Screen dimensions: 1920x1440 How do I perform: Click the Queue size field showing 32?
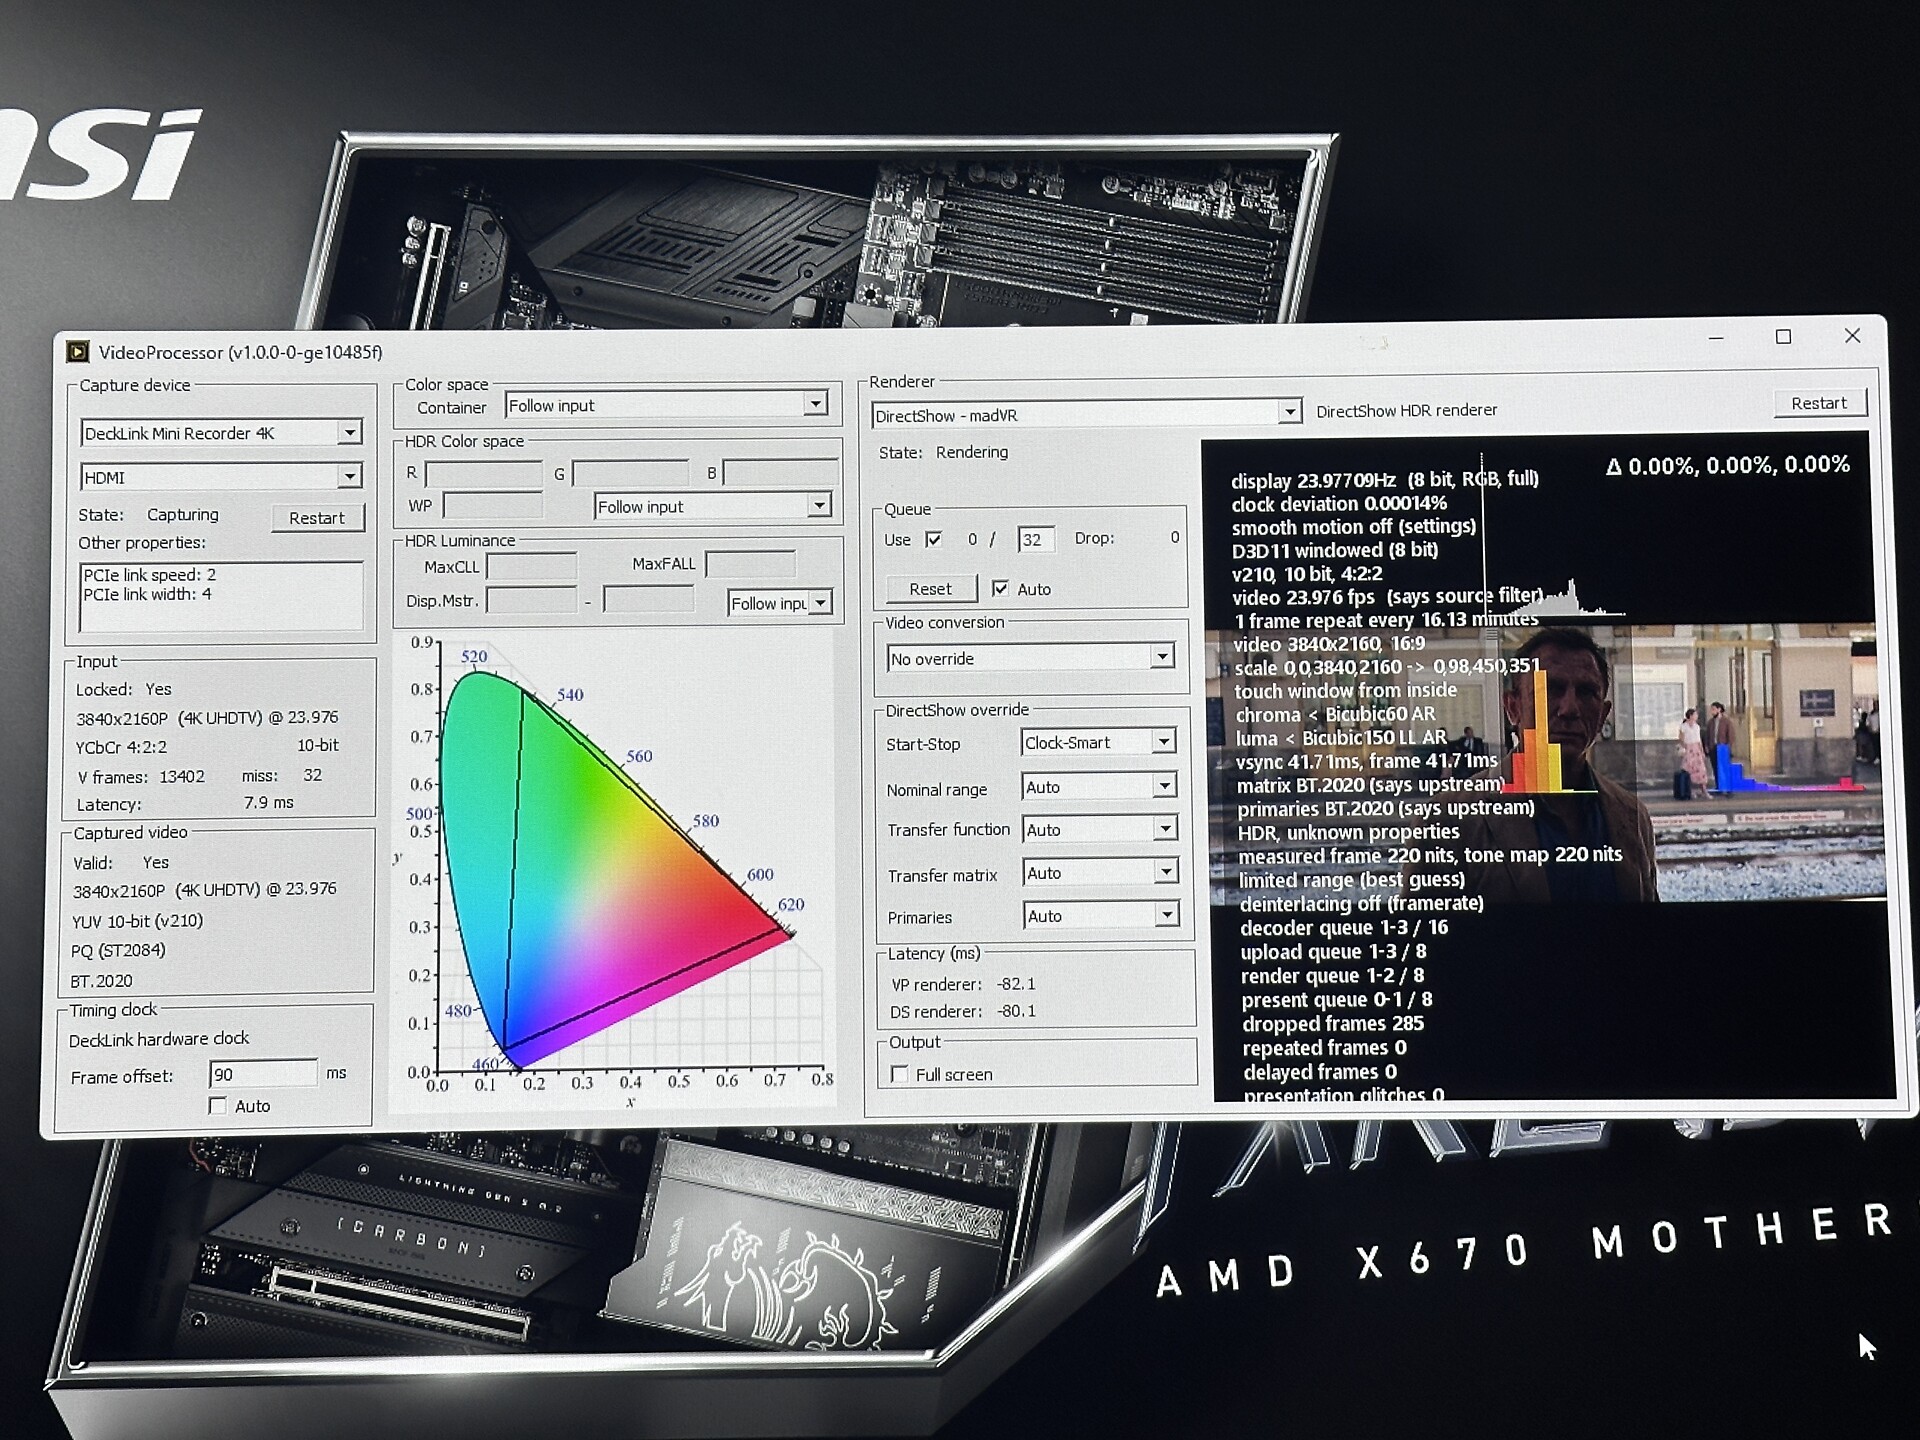point(1034,540)
